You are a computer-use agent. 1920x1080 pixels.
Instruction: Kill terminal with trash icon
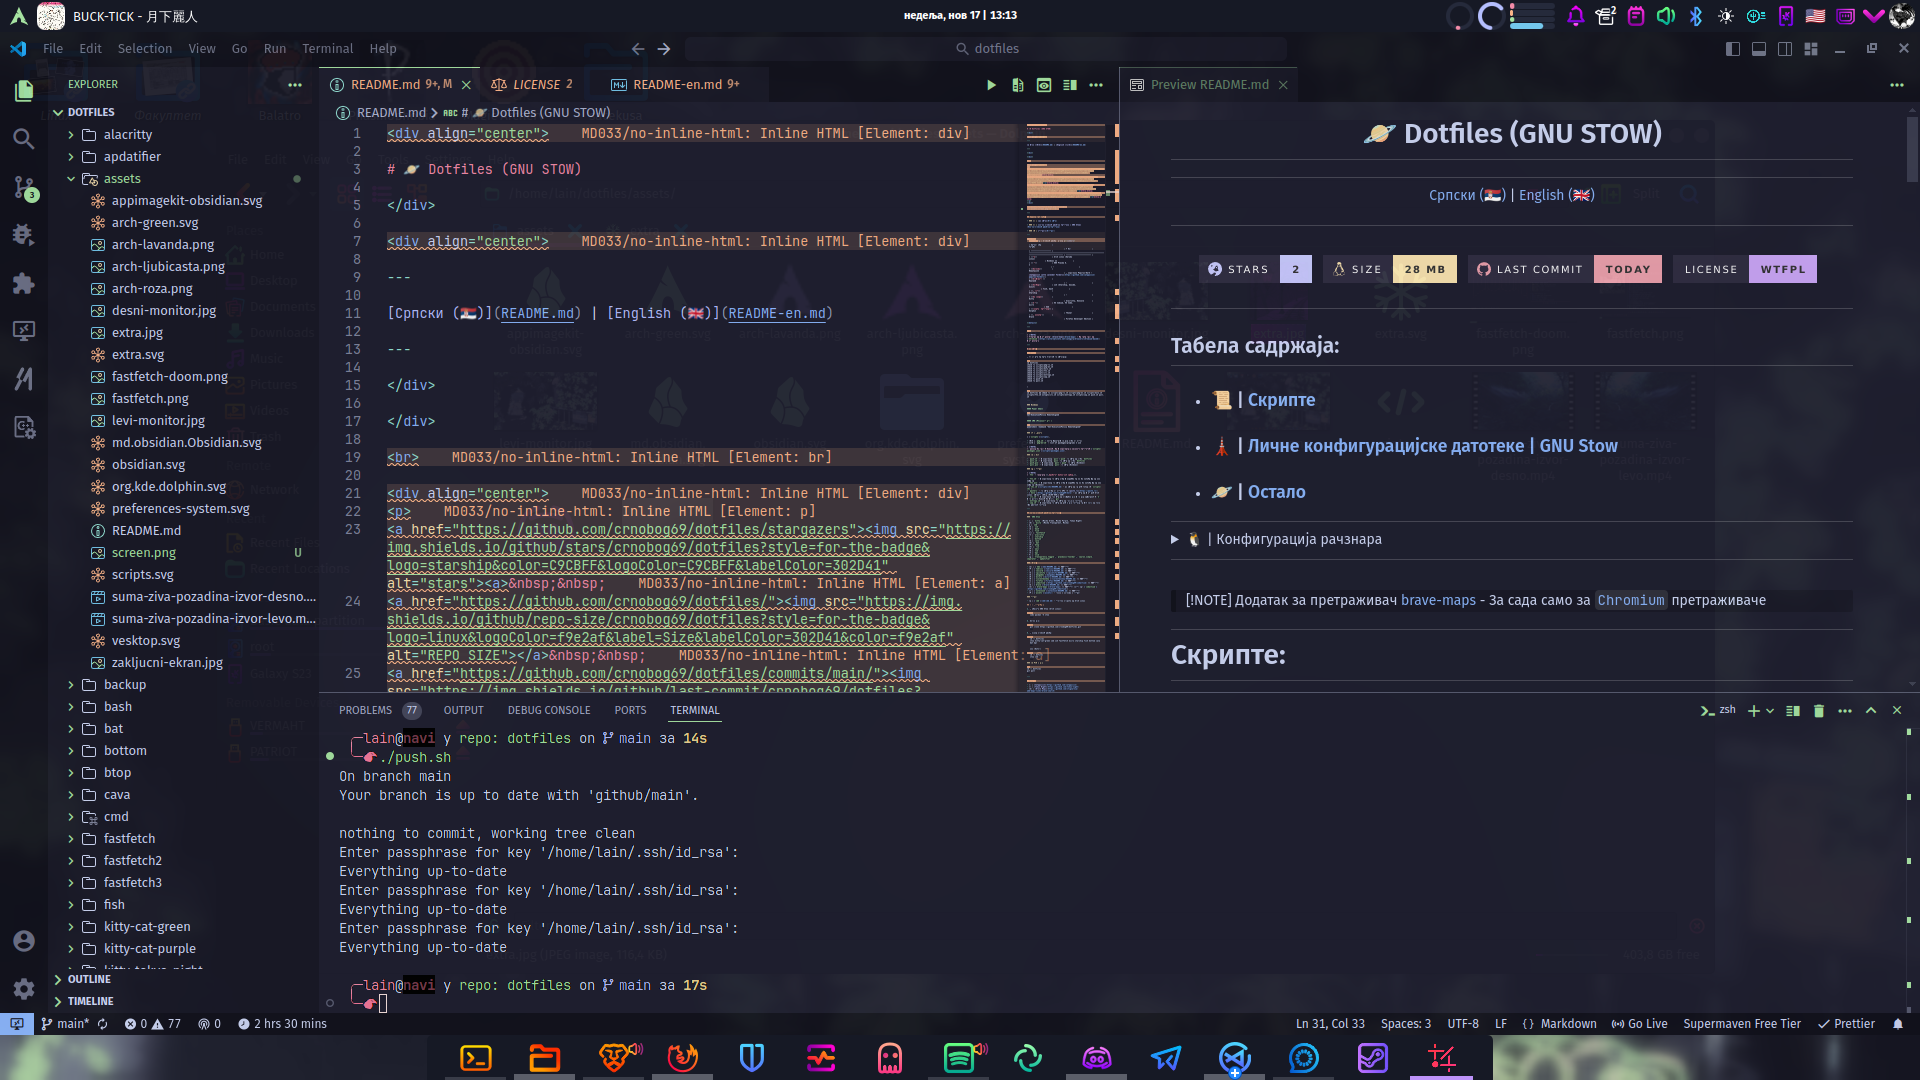[1819, 711]
